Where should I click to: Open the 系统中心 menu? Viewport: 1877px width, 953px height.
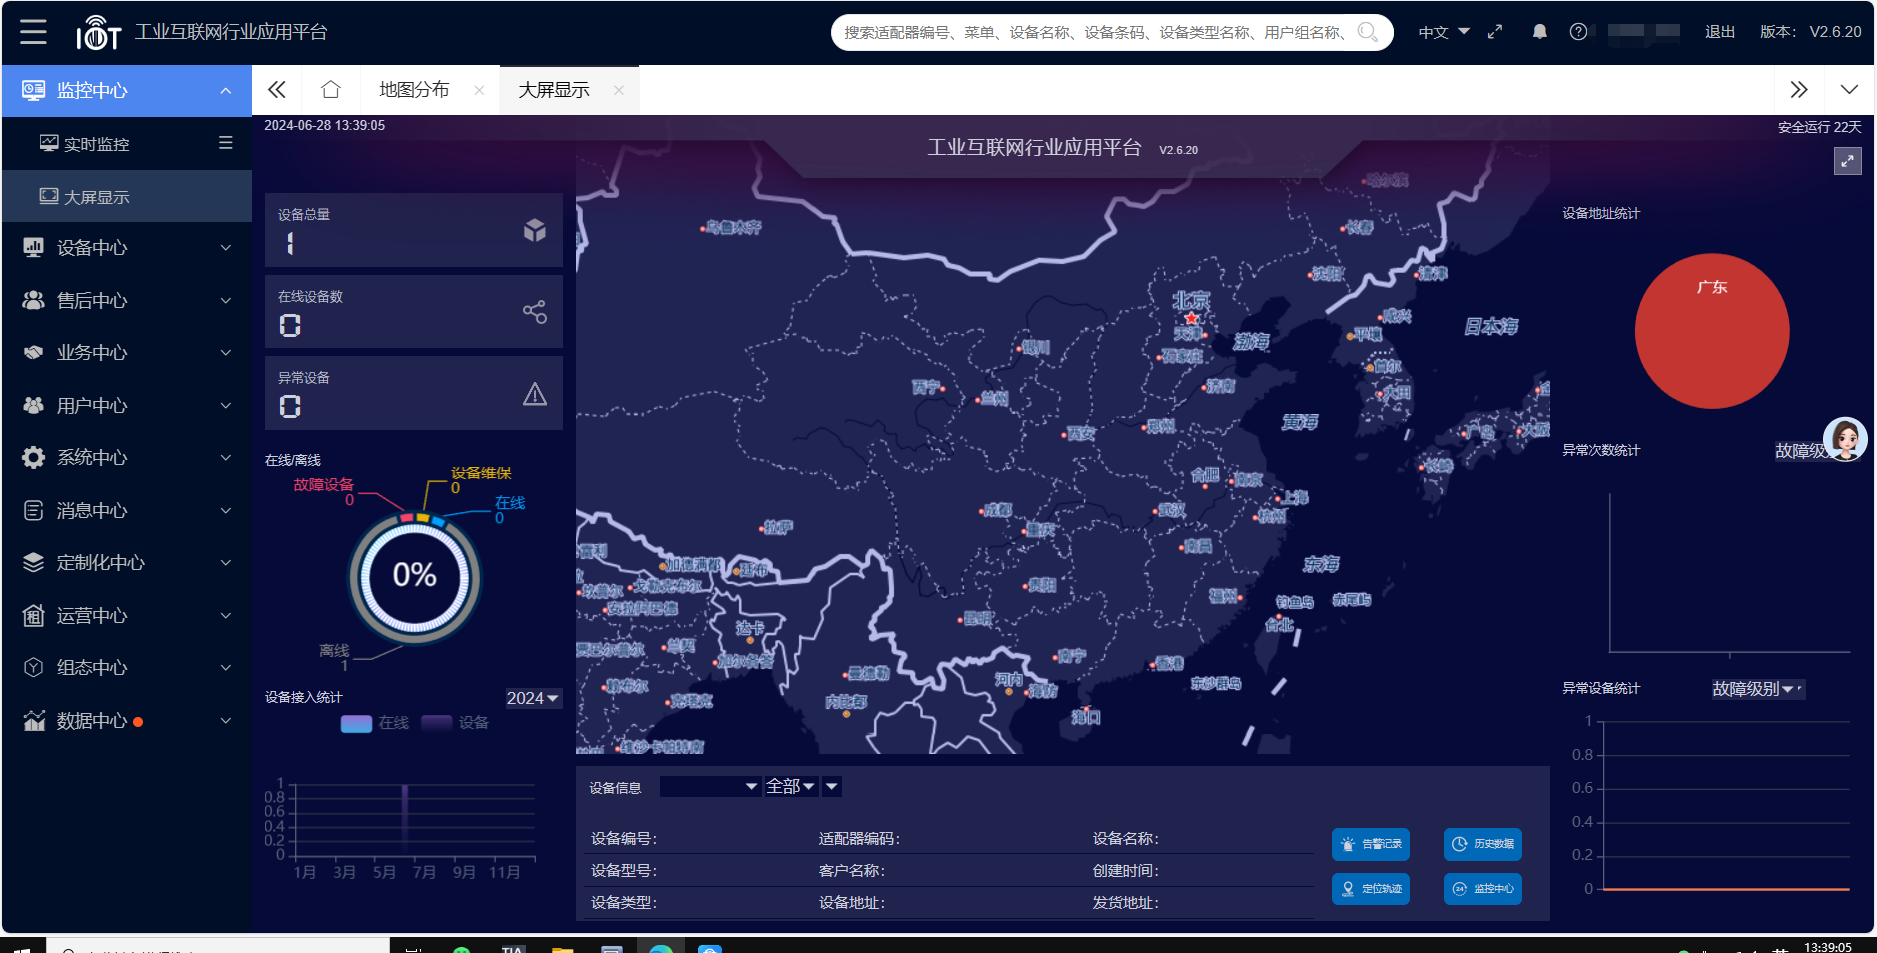point(127,457)
